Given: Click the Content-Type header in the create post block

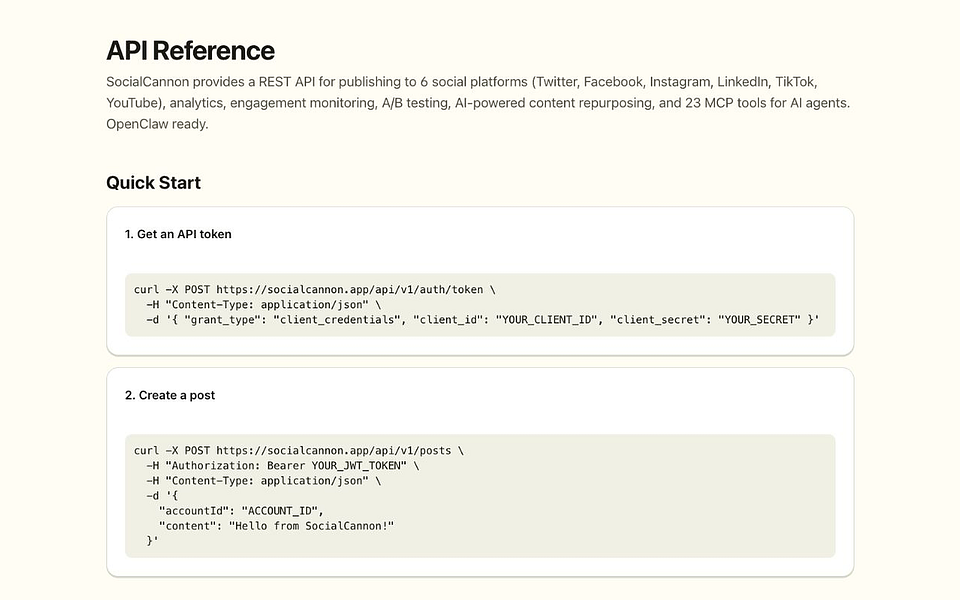Looking at the screenshot, I should point(267,481).
